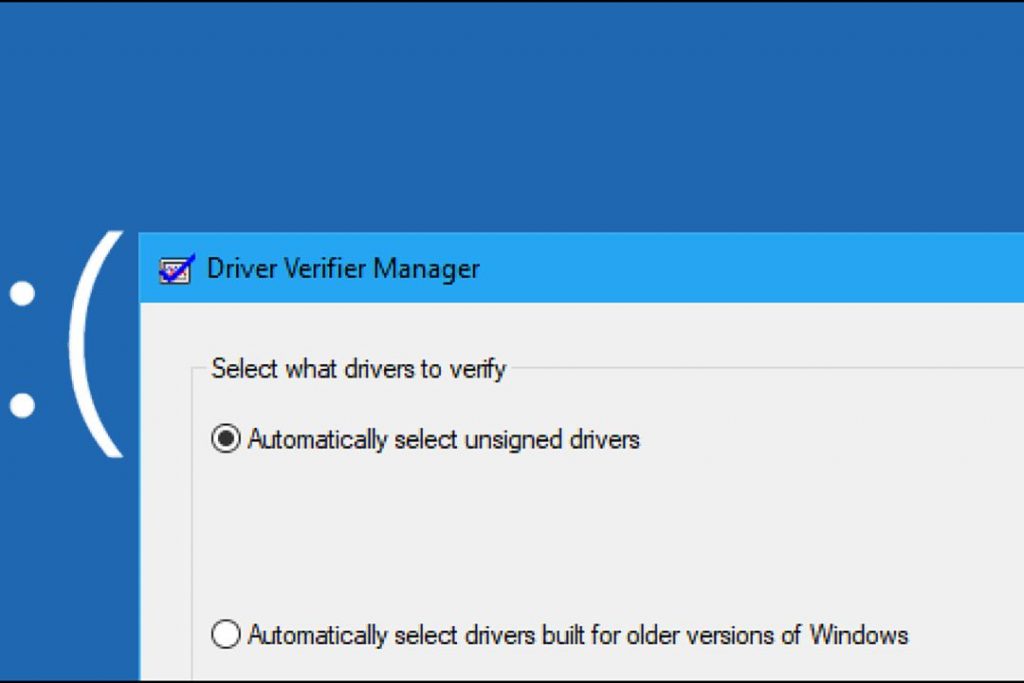The width and height of the screenshot is (1024, 683).
Task: Click the lower dot of the frowning face
Action: (20, 405)
